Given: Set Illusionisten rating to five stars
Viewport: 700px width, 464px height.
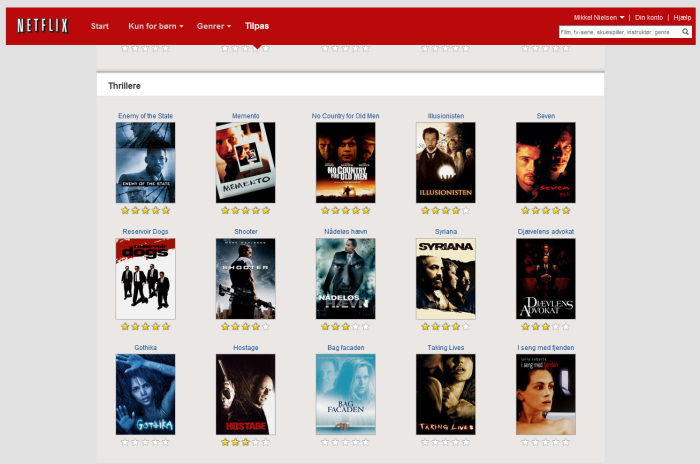Looking at the screenshot, I should (x=466, y=210).
